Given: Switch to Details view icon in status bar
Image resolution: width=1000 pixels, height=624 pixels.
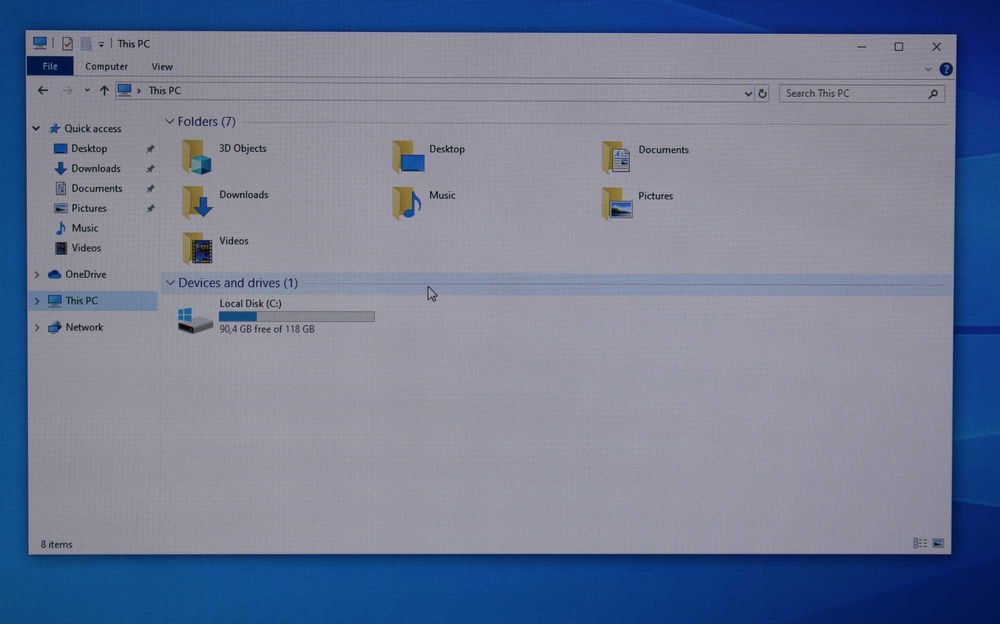Looking at the screenshot, I should click(920, 543).
